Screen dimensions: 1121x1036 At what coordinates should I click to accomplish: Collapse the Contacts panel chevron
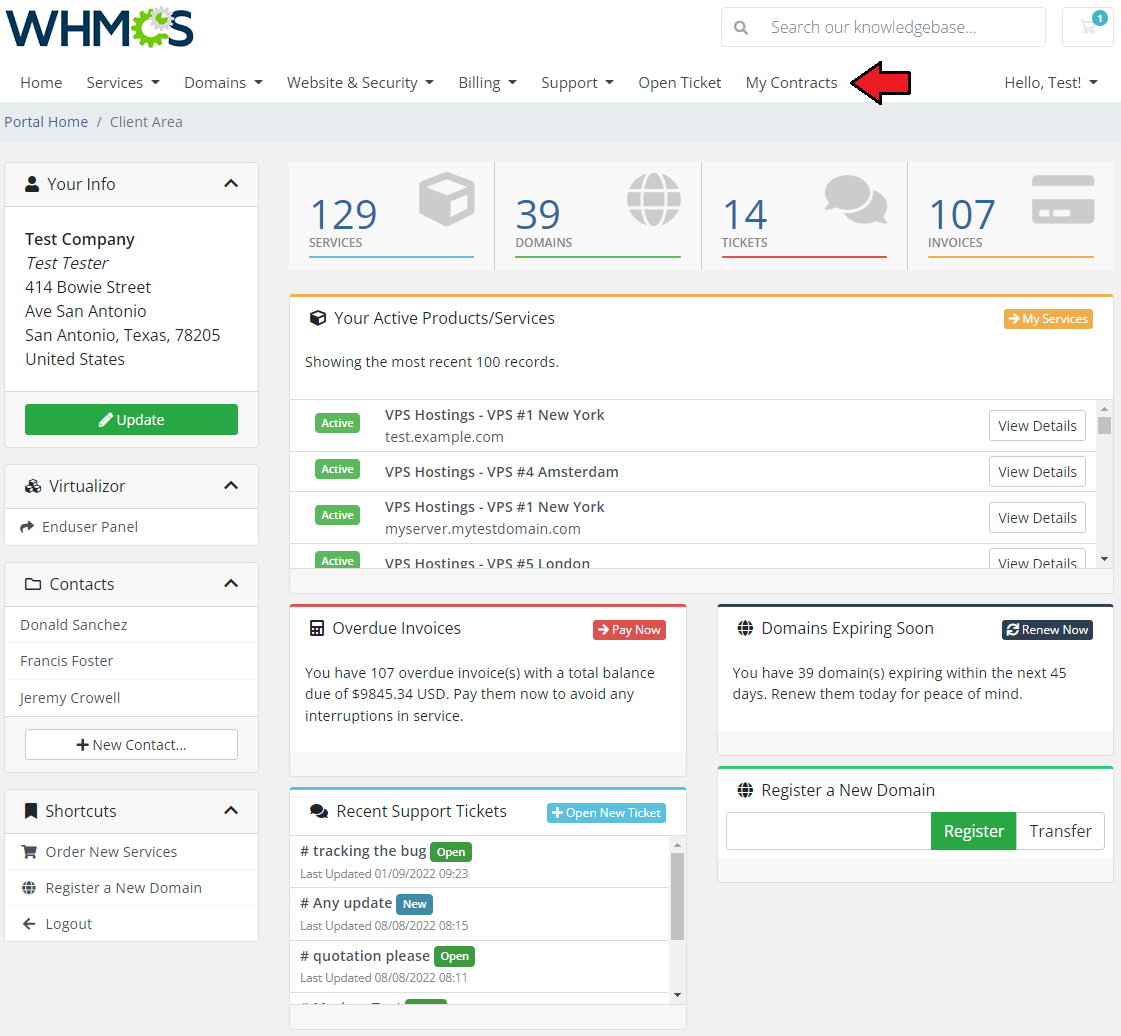coord(231,583)
